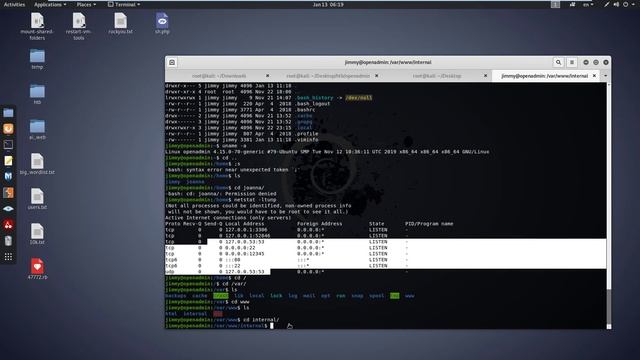Switch to root@kali ~/Desktop/htb/openadmin tab
The image size is (640, 360).
328,76
